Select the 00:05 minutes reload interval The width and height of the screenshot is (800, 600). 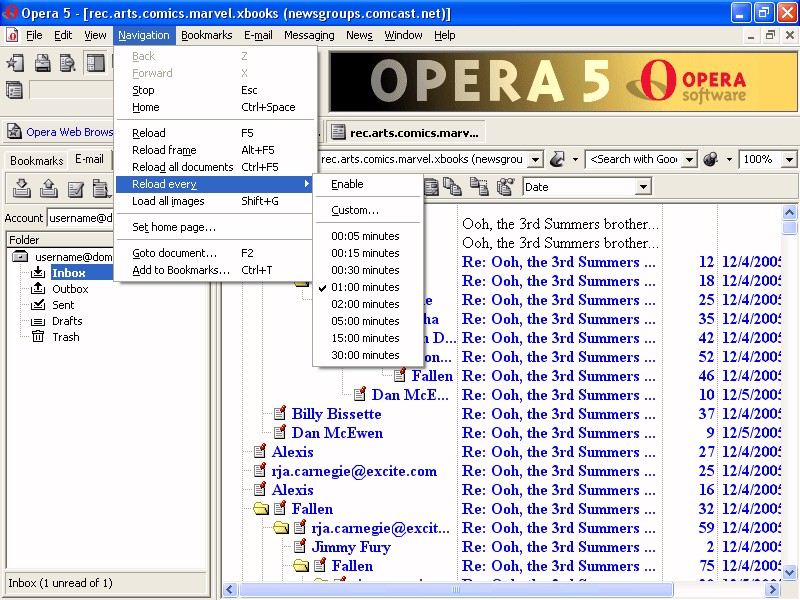click(365, 236)
